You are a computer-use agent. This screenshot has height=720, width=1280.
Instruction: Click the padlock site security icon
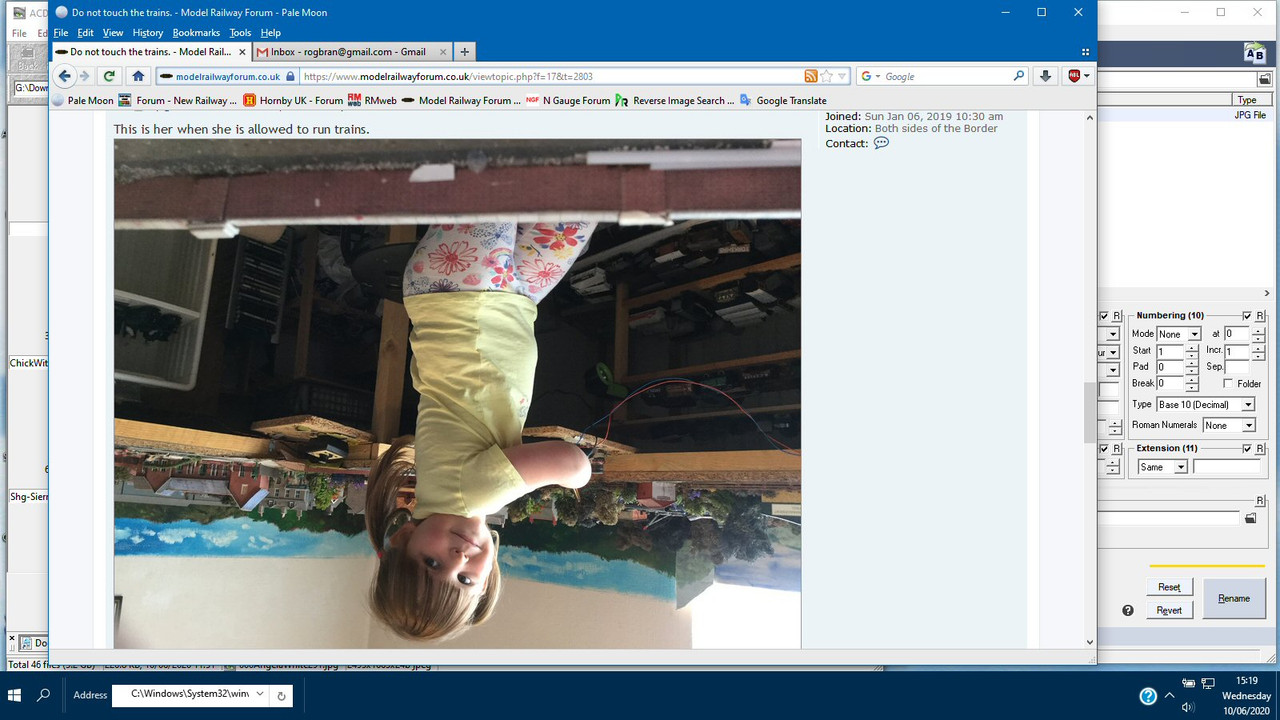(290, 76)
